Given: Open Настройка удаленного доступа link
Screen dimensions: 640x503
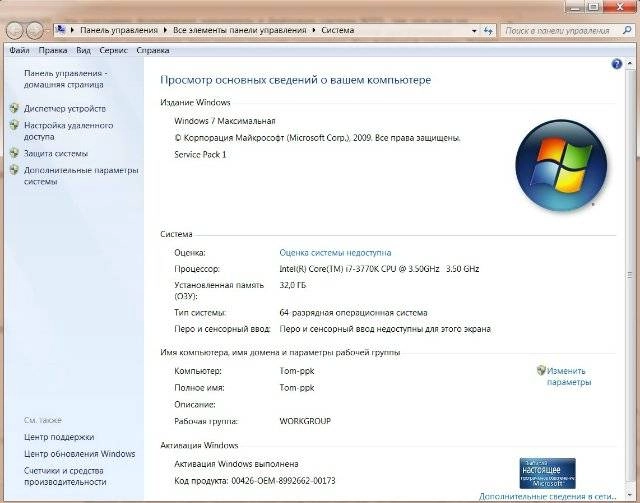Looking at the screenshot, I should [69, 131].
